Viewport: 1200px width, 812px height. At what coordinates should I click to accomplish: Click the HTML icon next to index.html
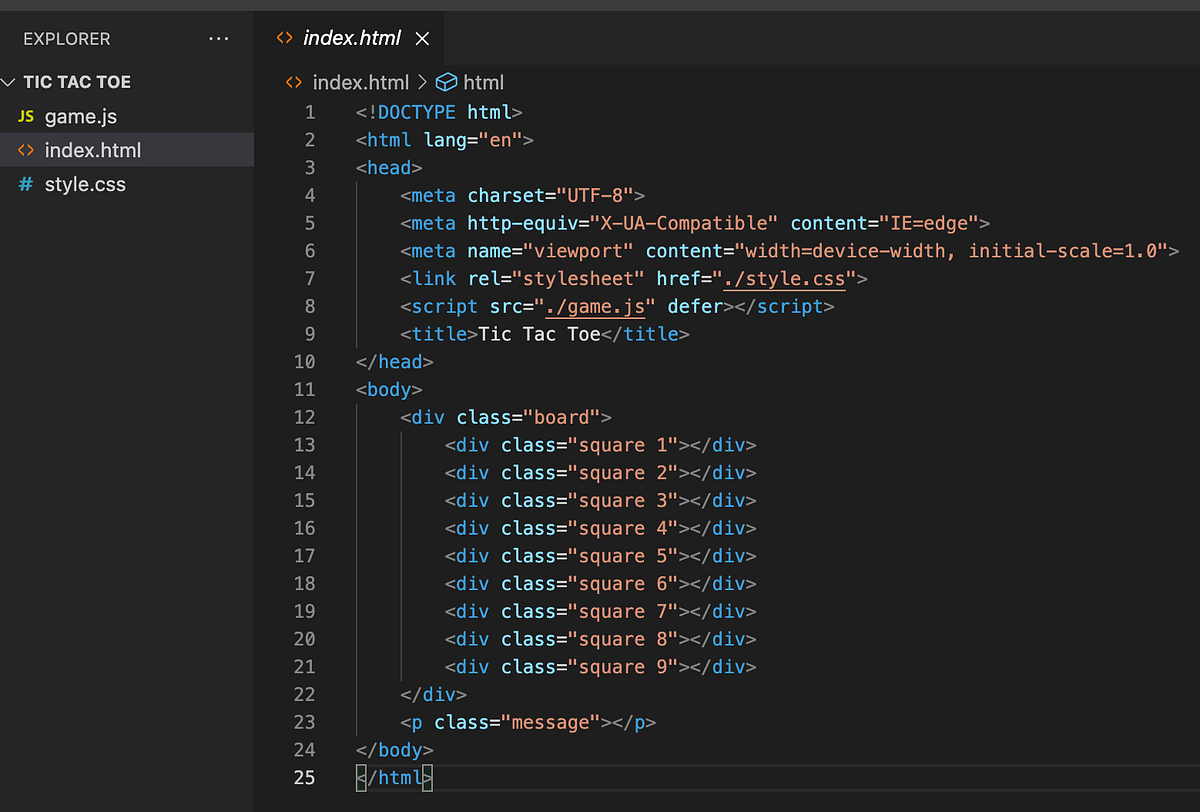(x=25, y=150)
